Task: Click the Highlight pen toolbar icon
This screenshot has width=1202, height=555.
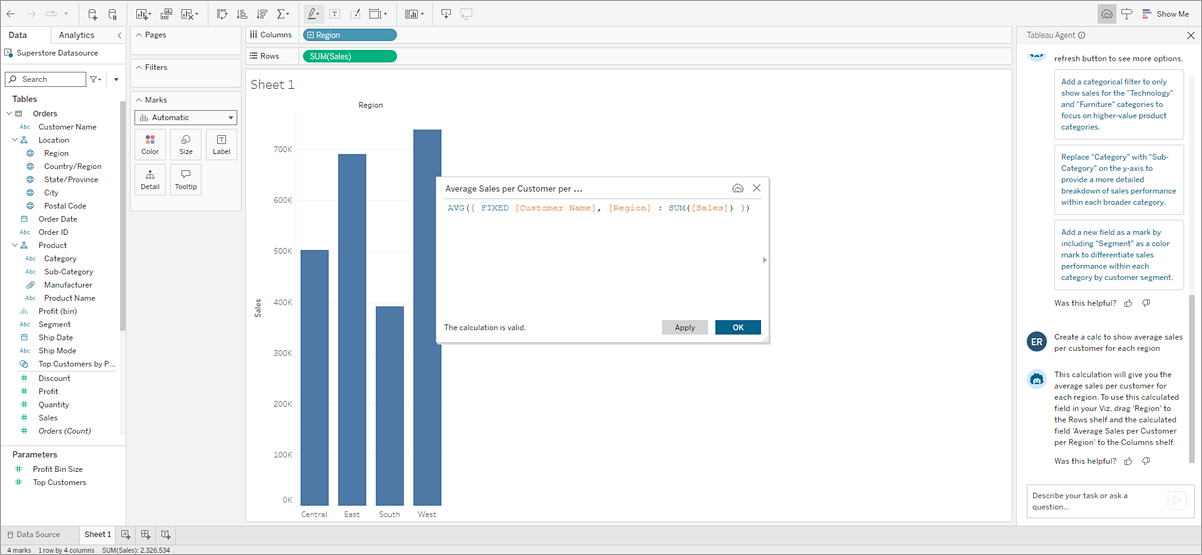Action: click(x=313, y=14)
